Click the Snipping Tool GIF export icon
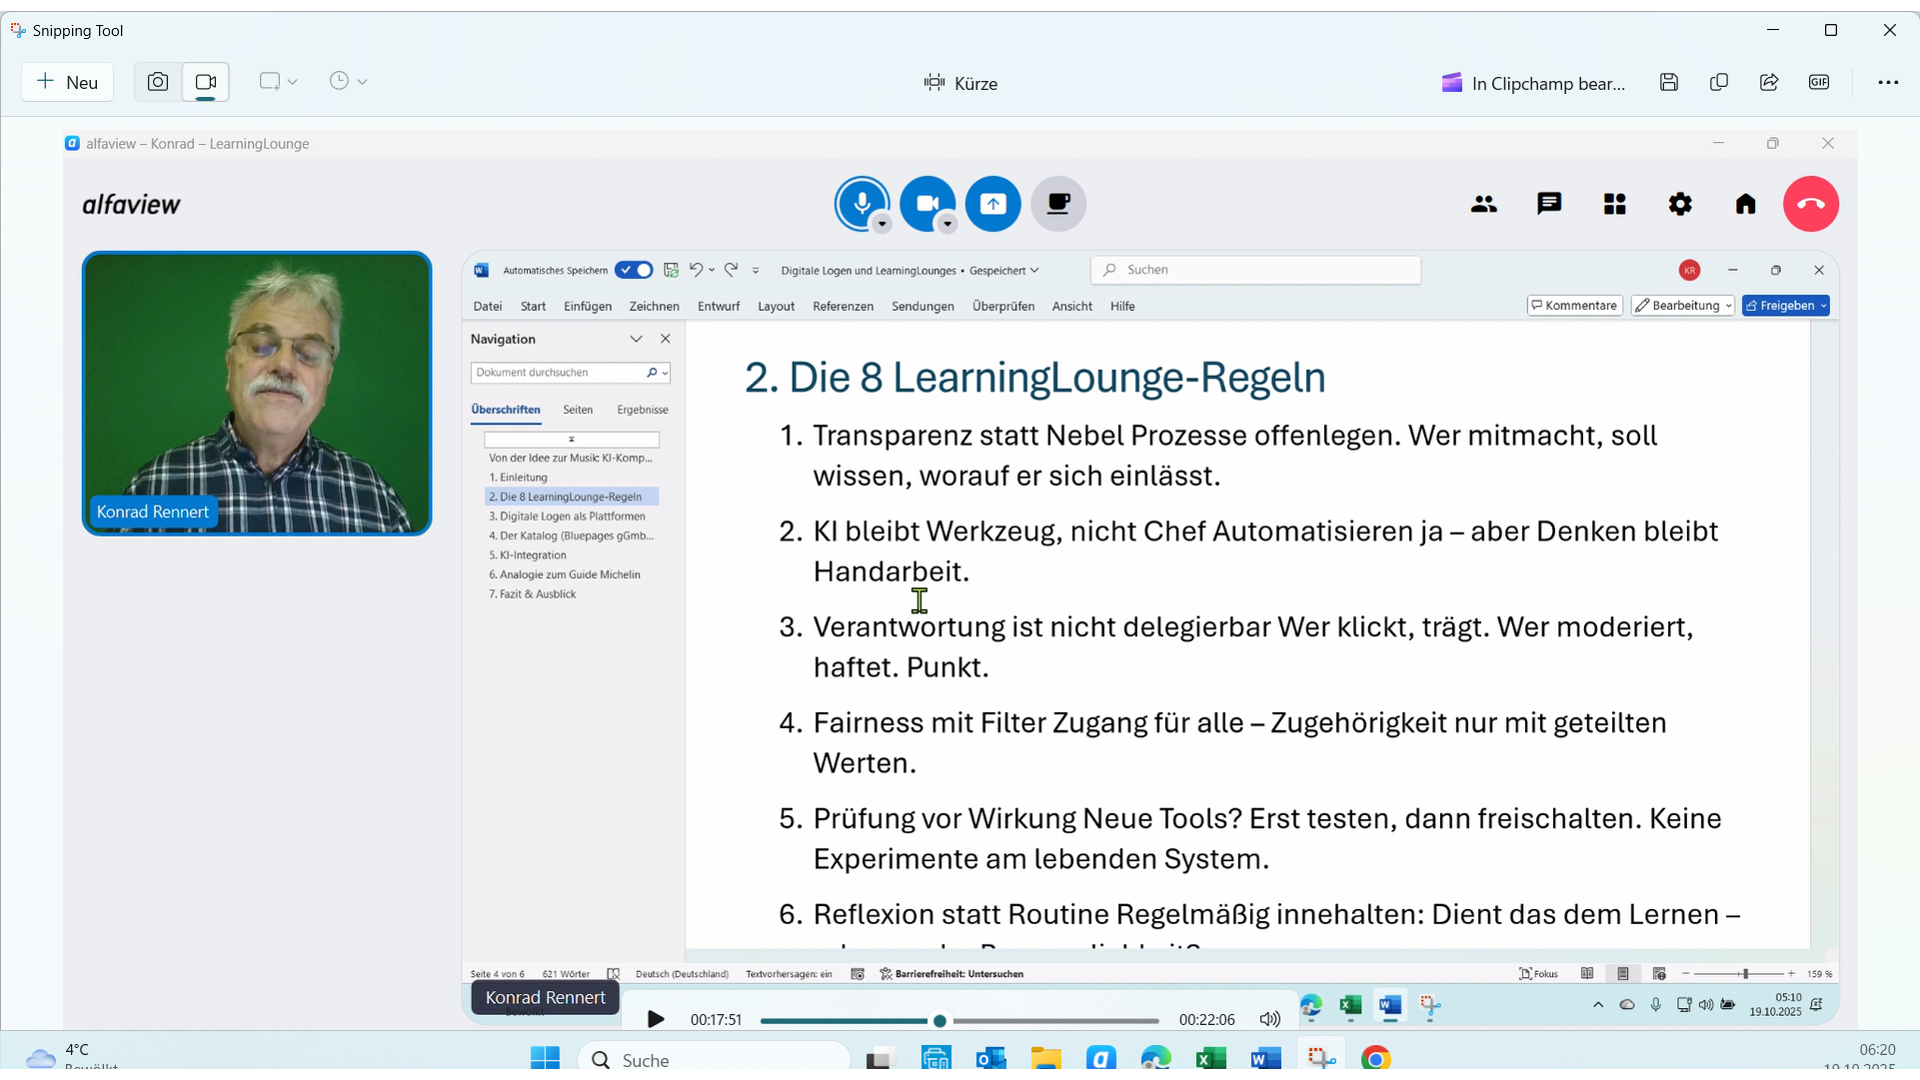Viewport: 1920px width, 1080px height. [1818, 83]
